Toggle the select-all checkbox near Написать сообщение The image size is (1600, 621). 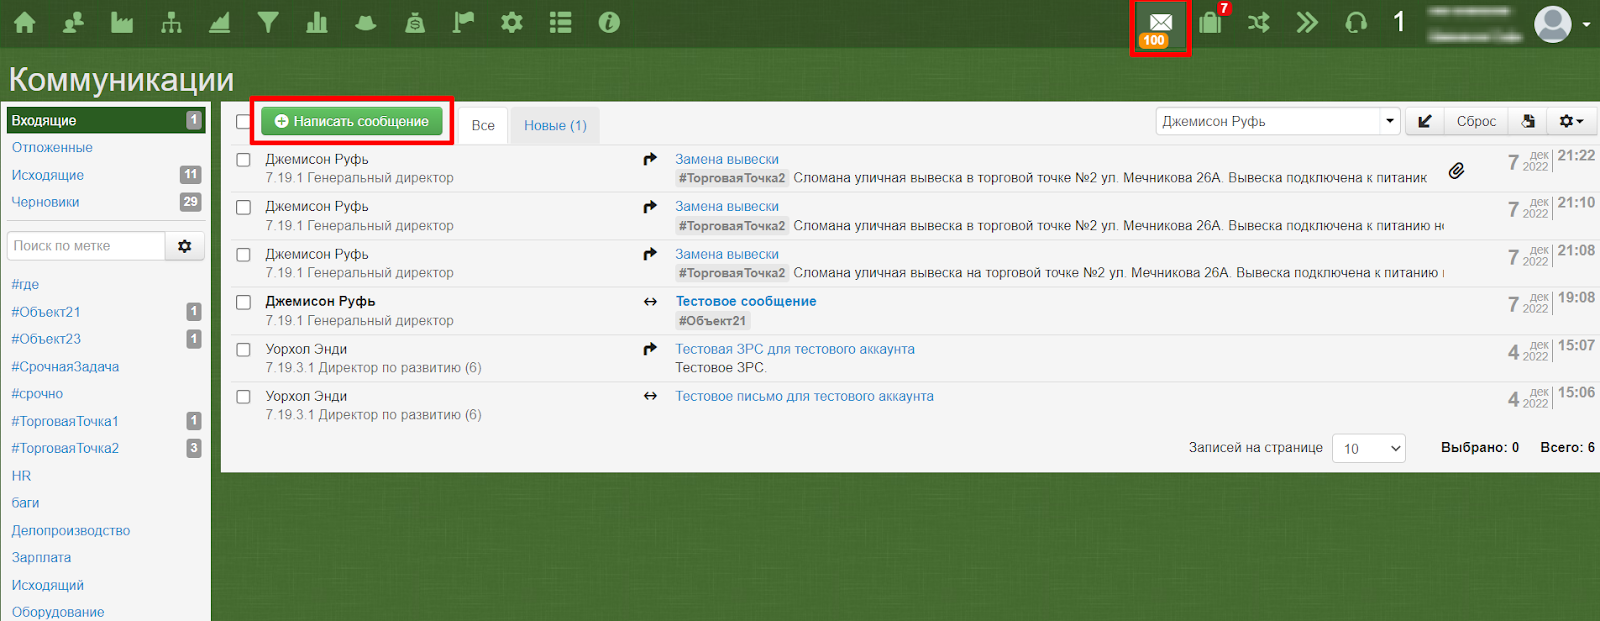(243, 121)
